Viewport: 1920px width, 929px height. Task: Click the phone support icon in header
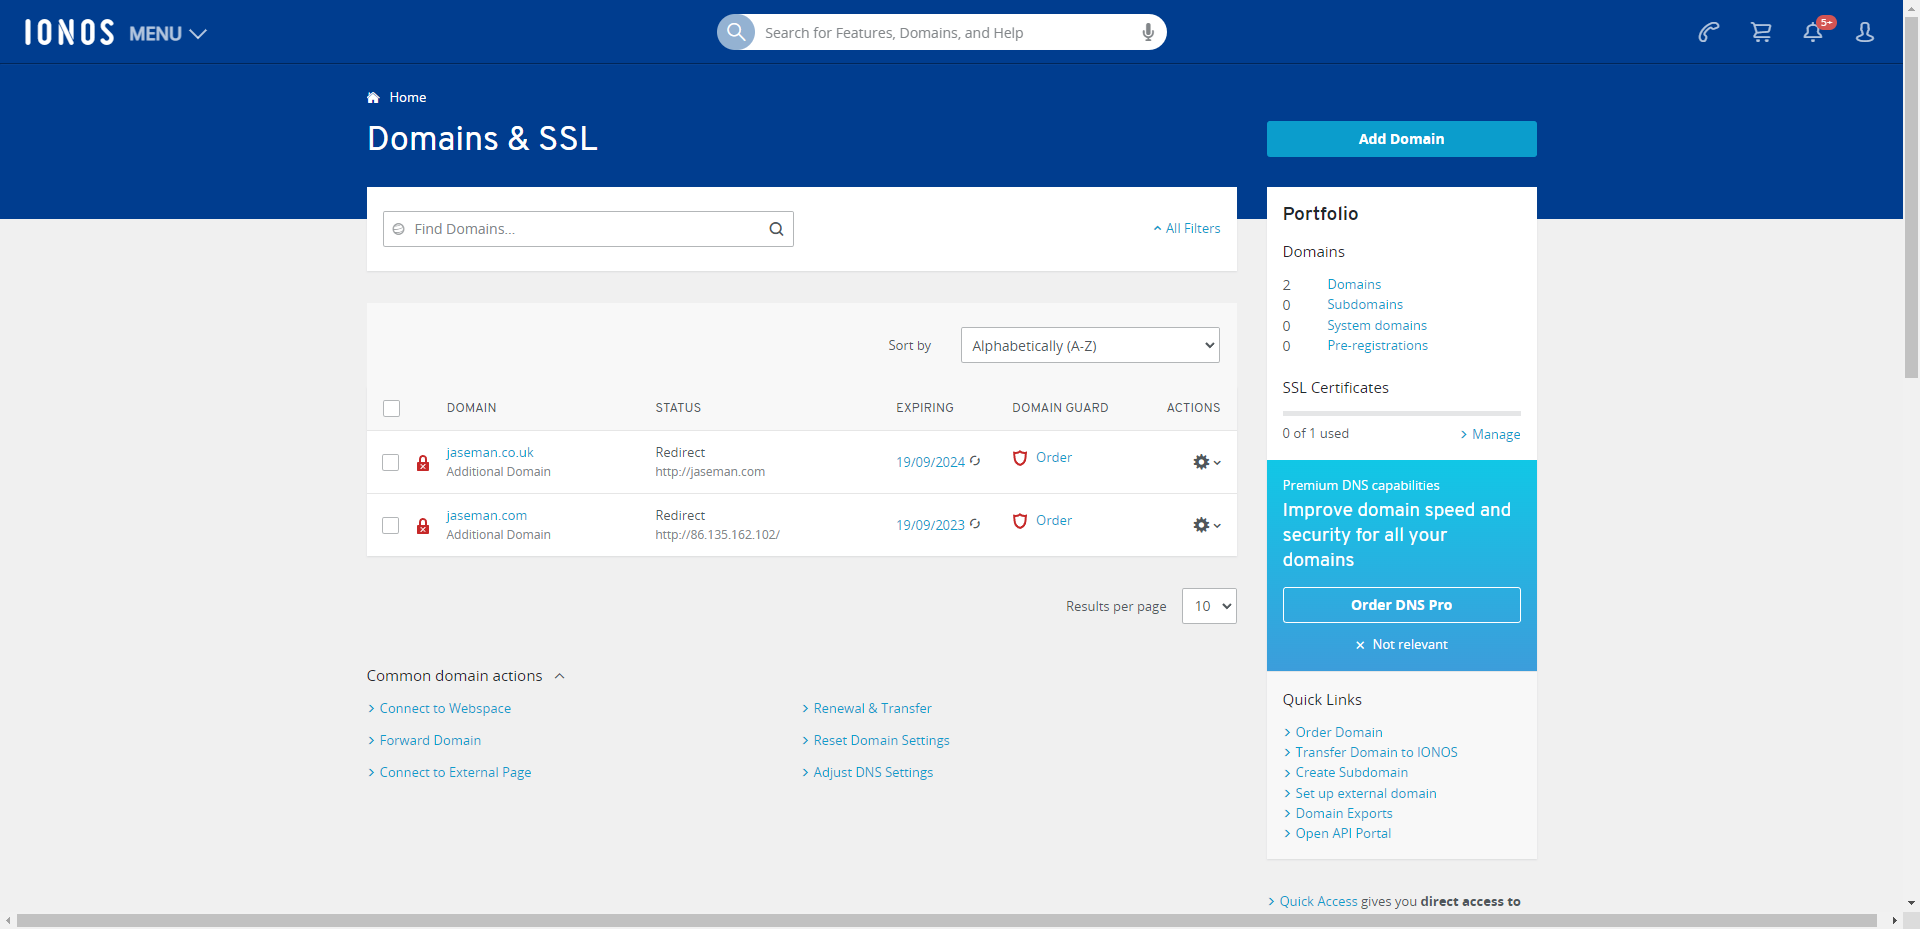click(1708, 33)
